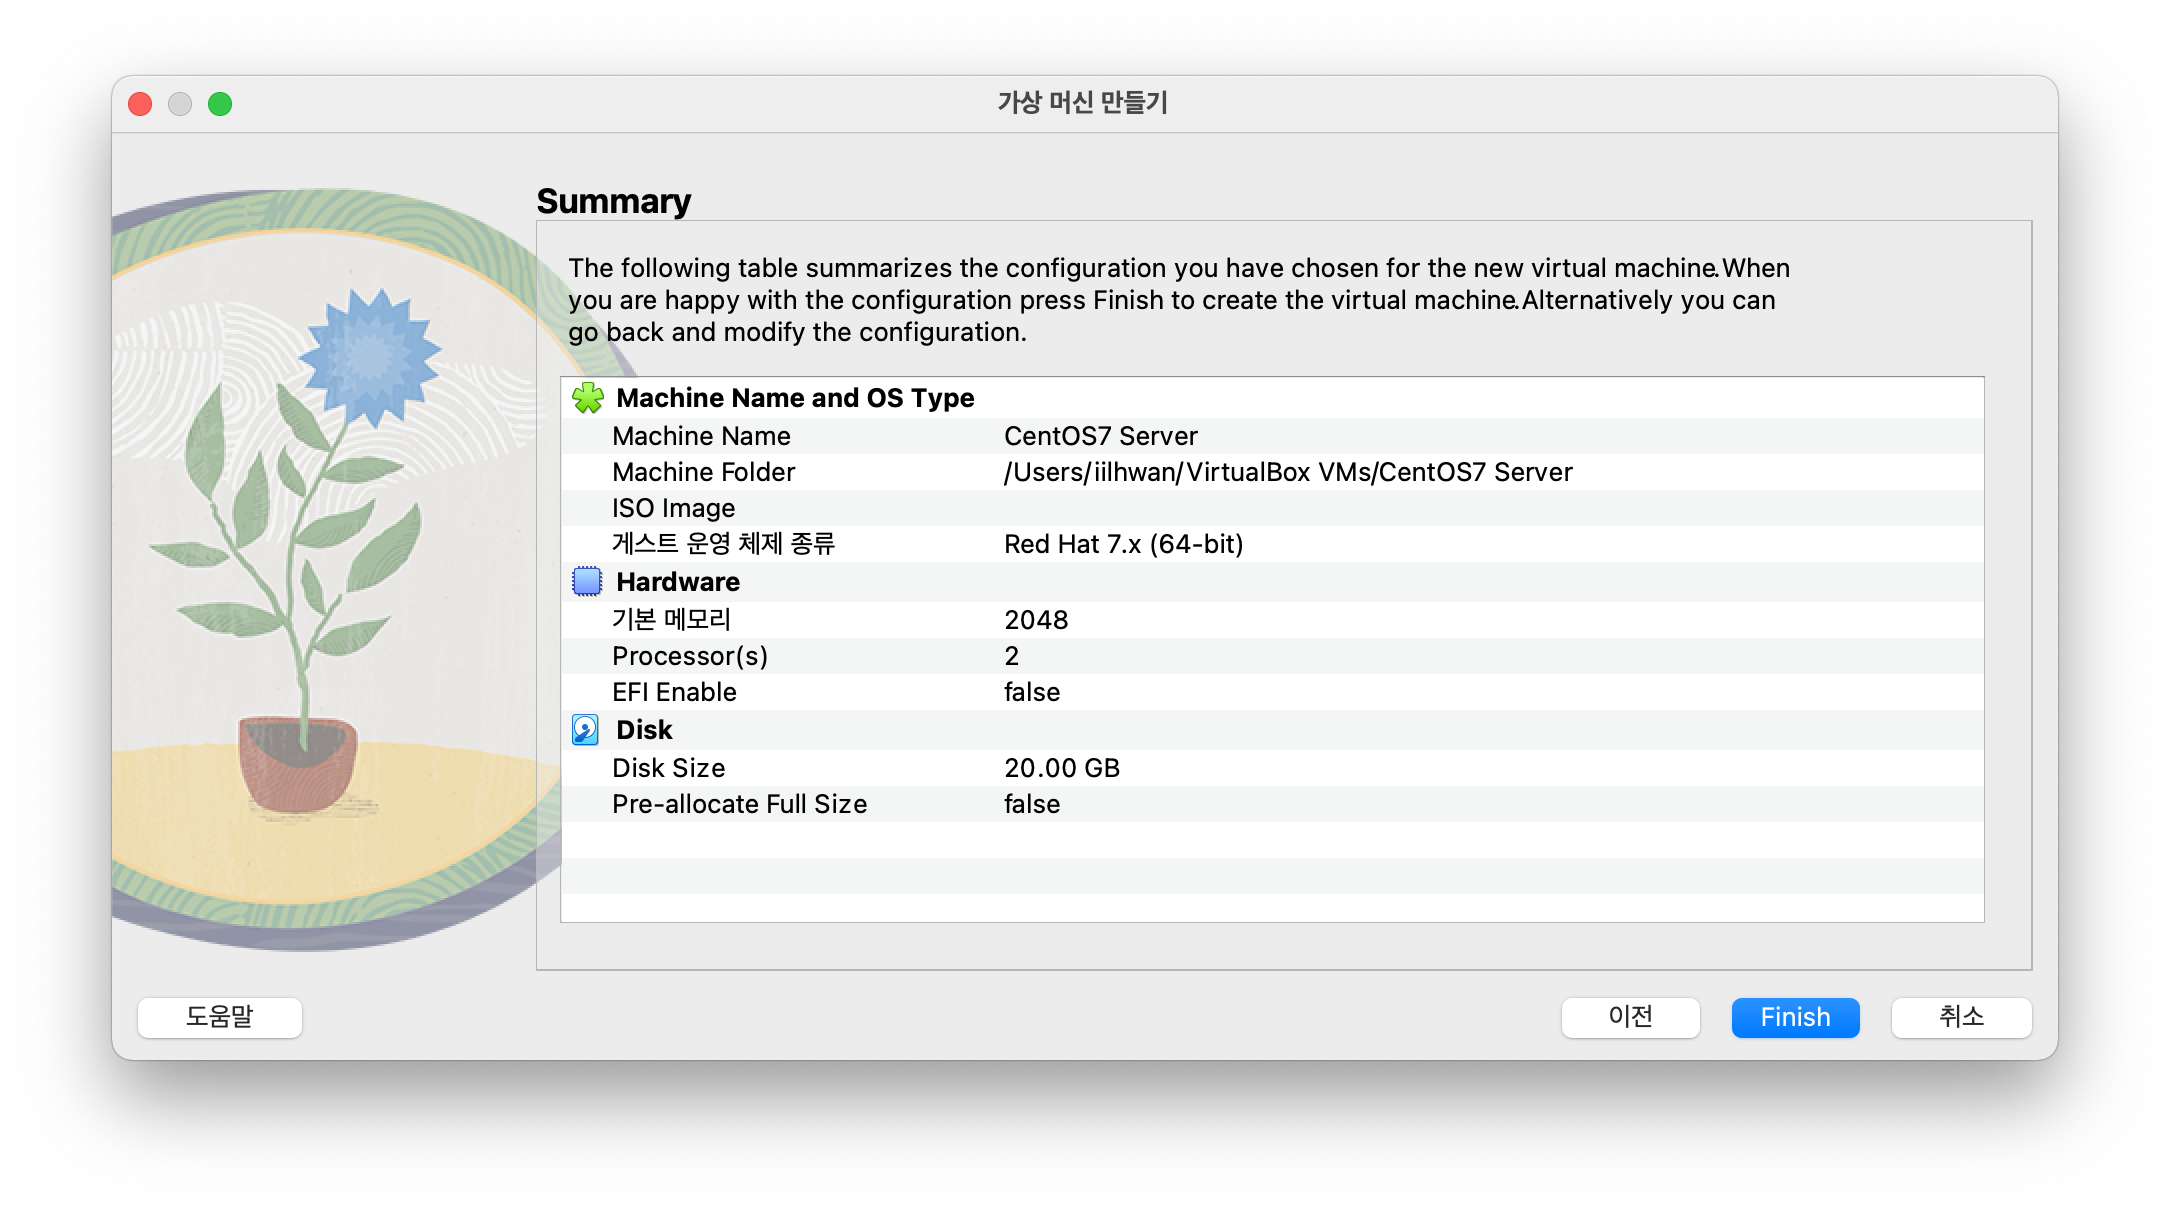Click the Hardware section header

pos(678,582)
